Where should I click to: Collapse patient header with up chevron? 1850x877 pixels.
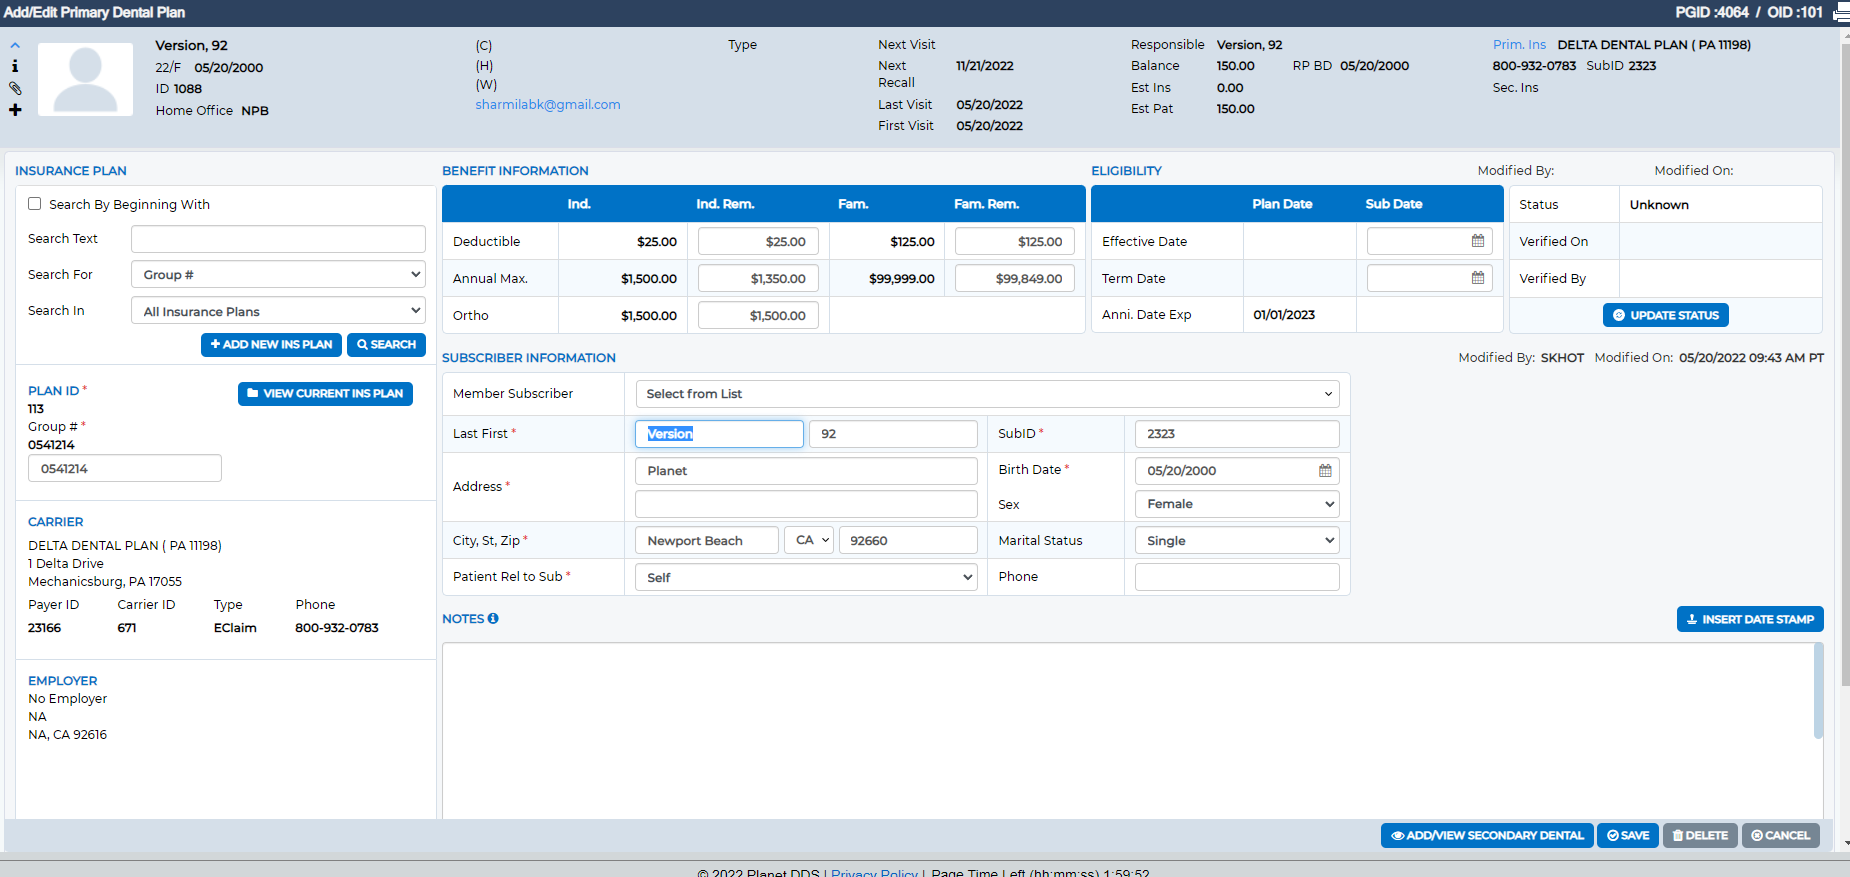coord(15,45)
